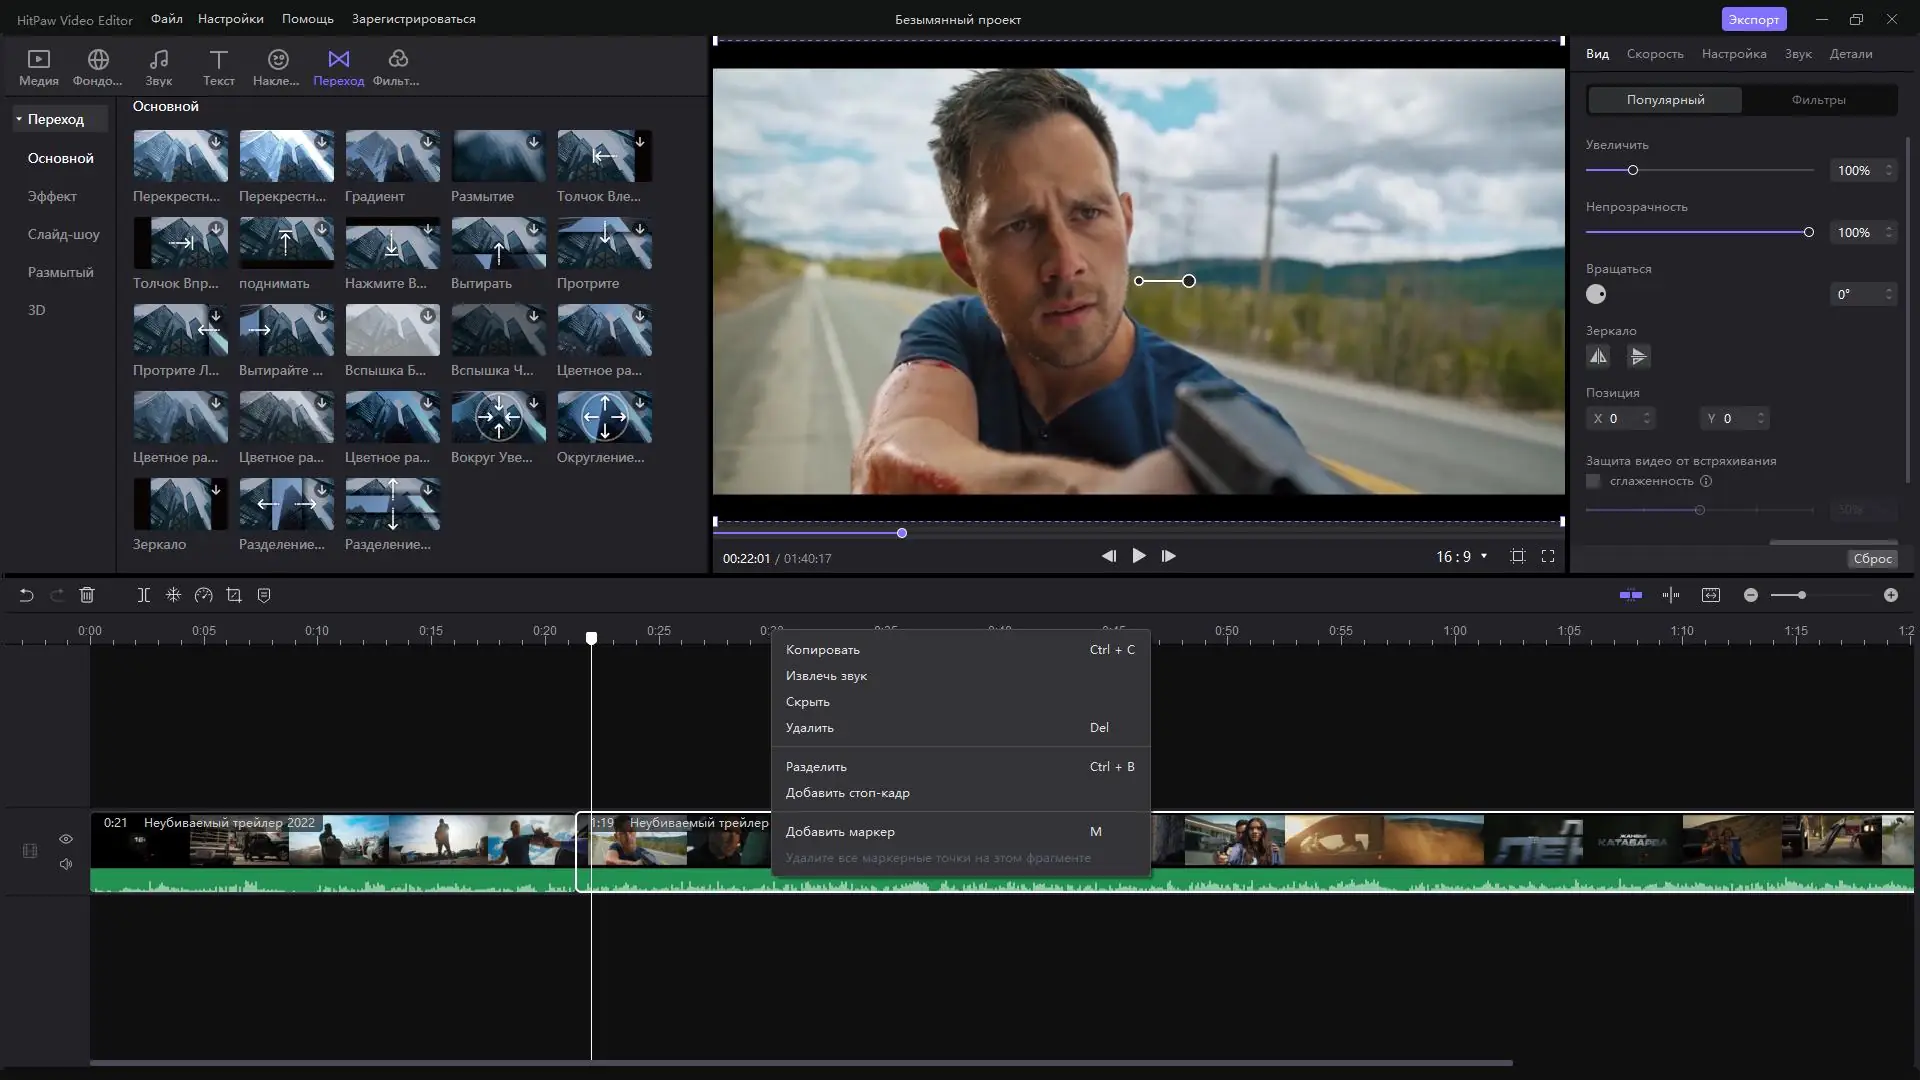
Task: Open the 16:9 aspect ratio dropdown
Action: tap(1461, 557)
